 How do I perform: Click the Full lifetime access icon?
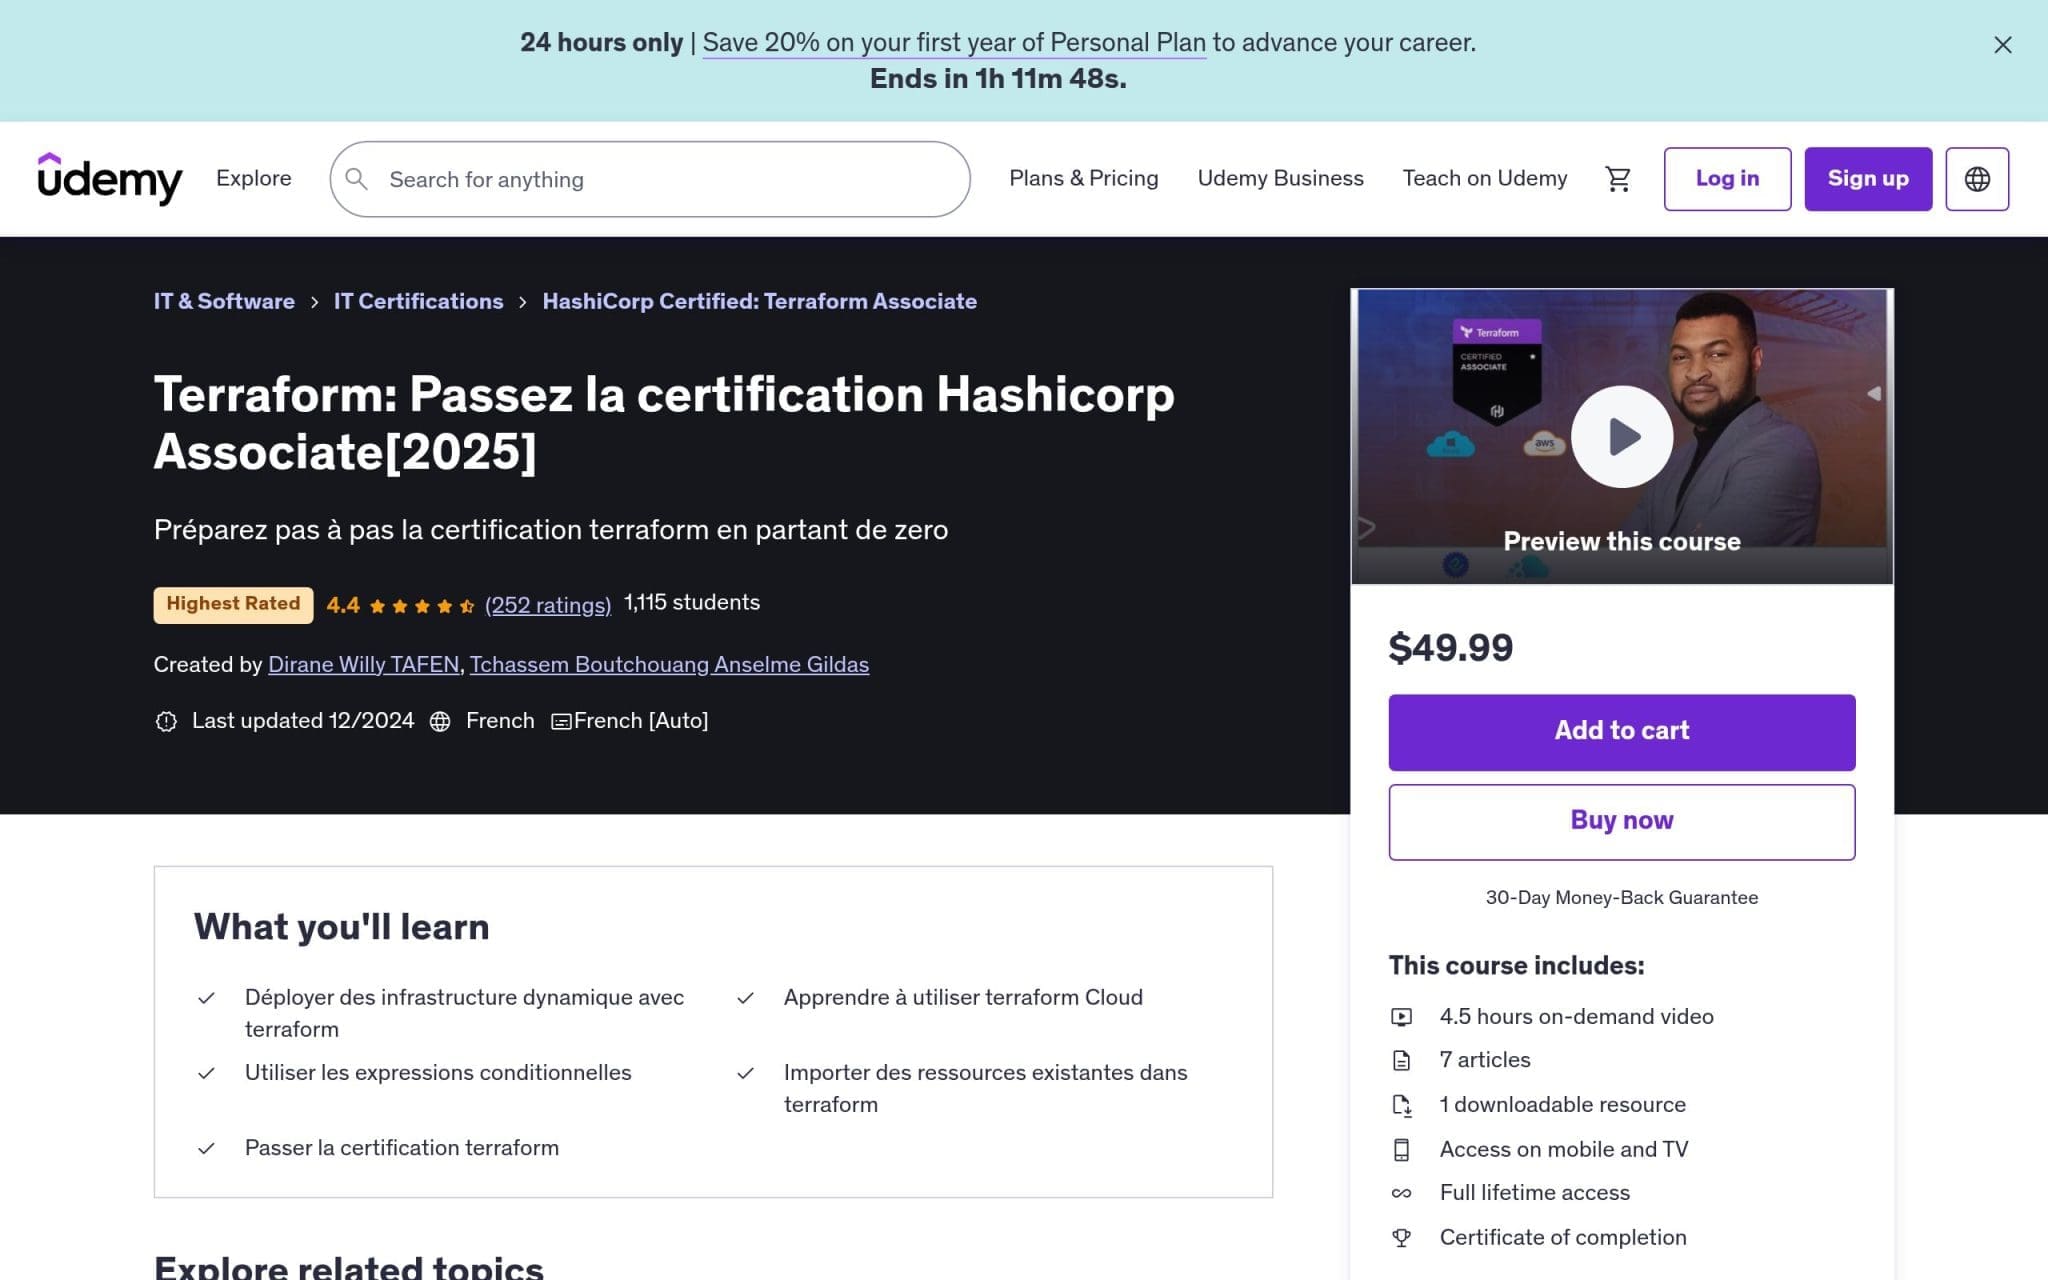(1403, 1192)
